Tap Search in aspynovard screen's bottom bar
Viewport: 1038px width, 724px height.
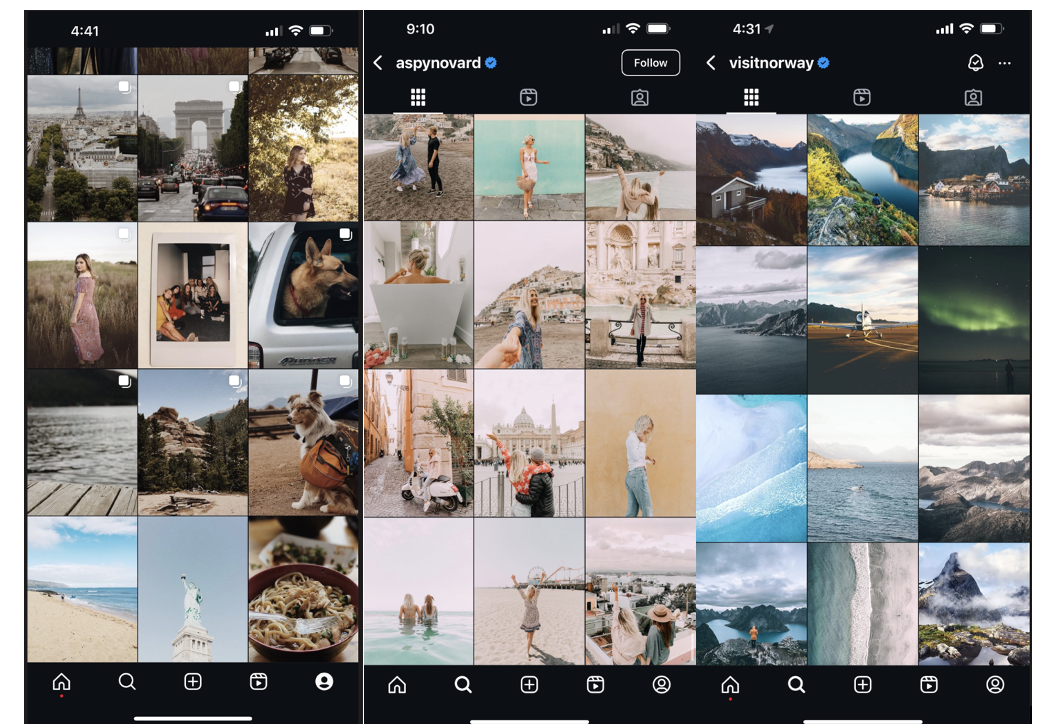pyautogui.click(x=463, y=684)
